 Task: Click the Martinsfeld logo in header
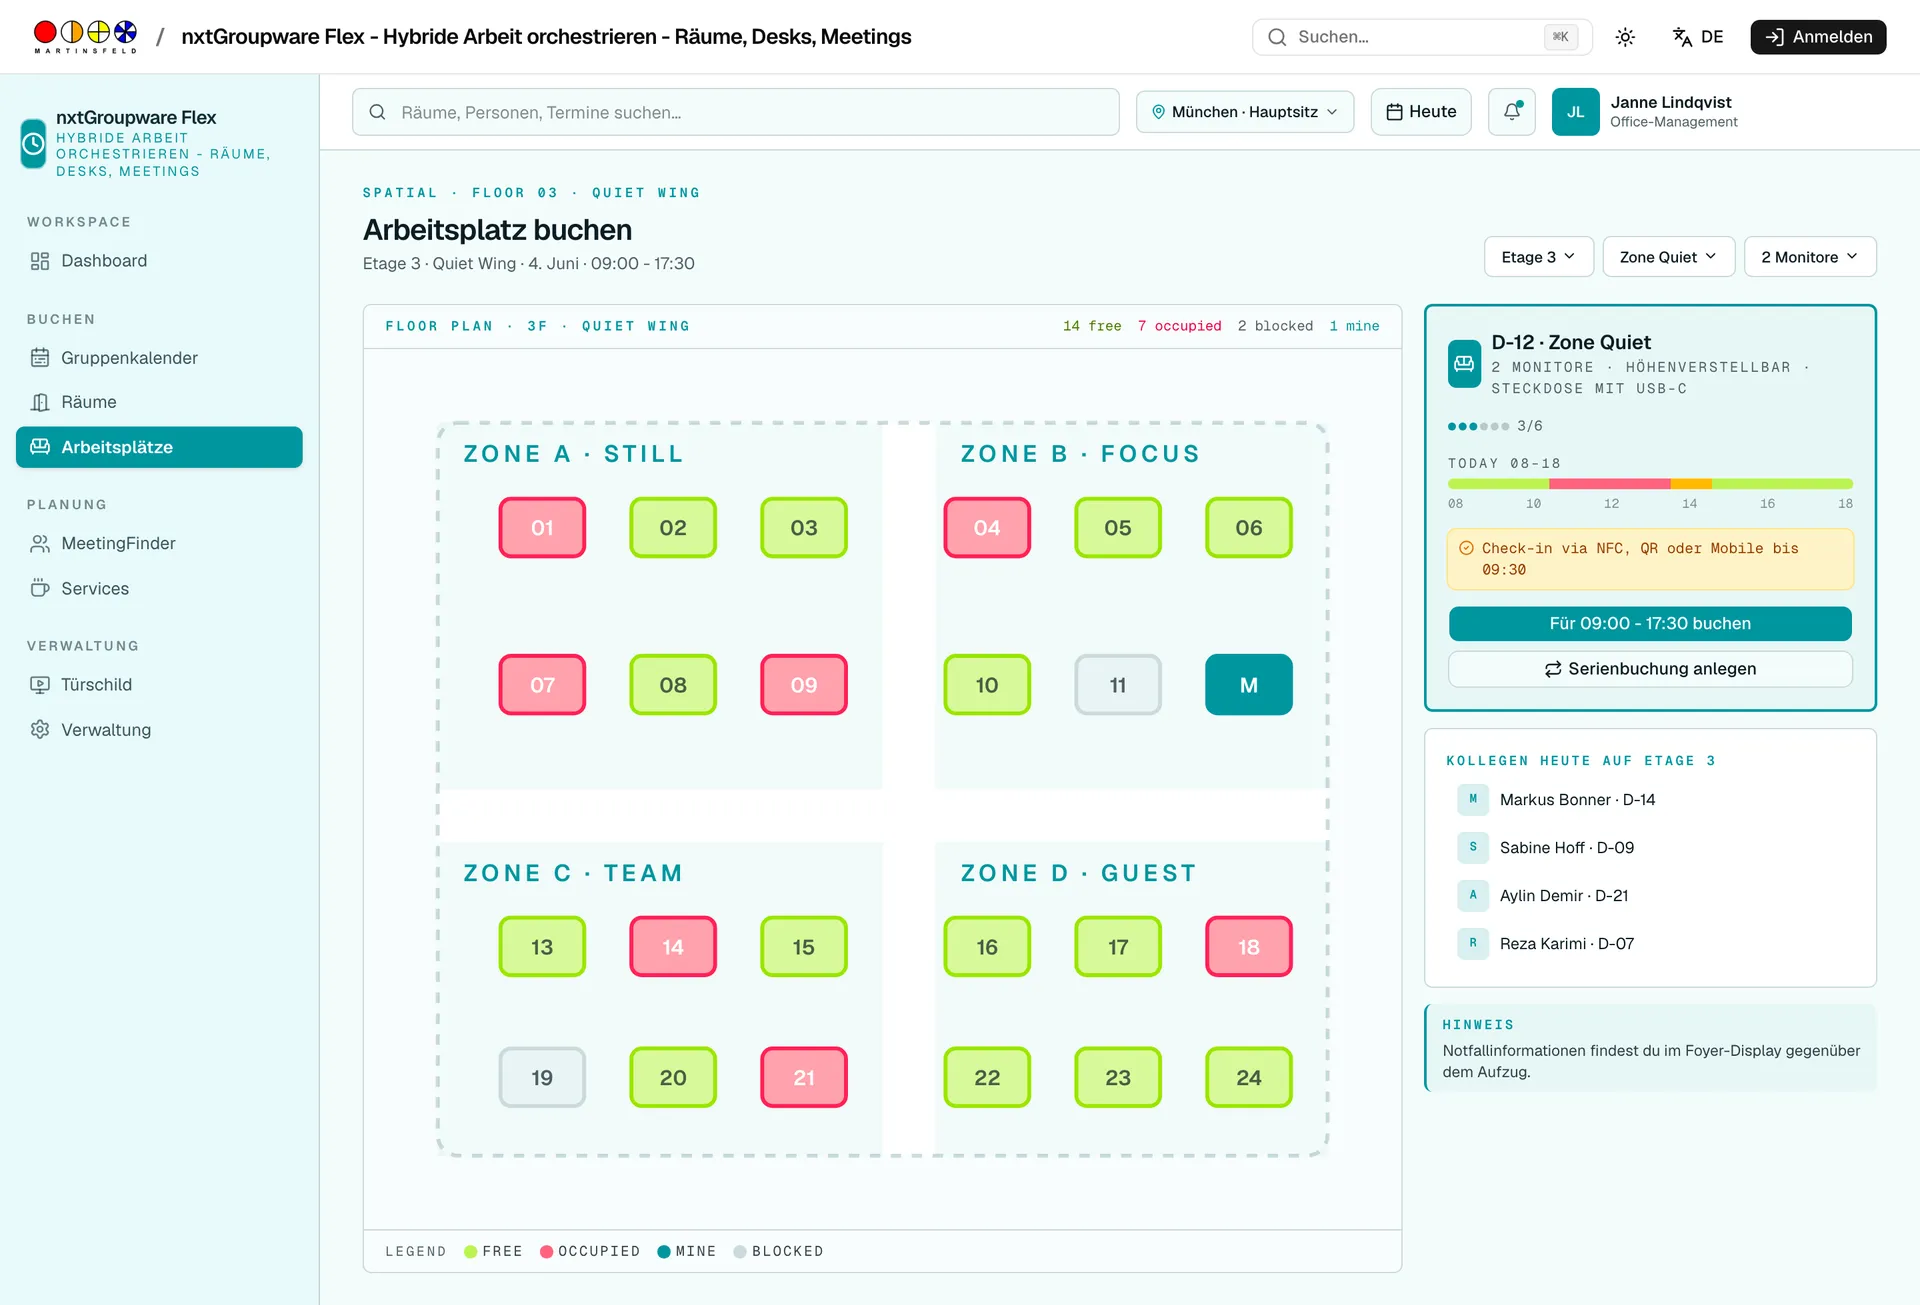[x=85, y=37]
